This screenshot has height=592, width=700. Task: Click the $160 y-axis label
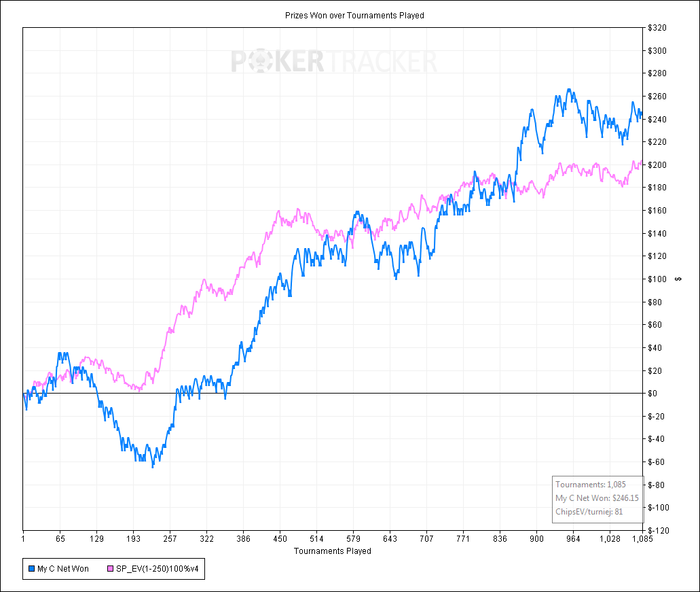(x=657, y=211)
